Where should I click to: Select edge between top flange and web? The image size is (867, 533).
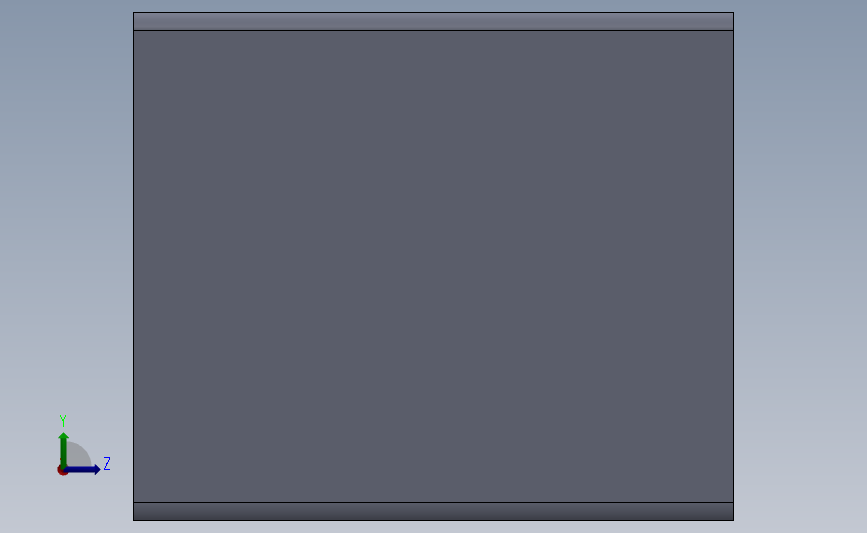434,30
